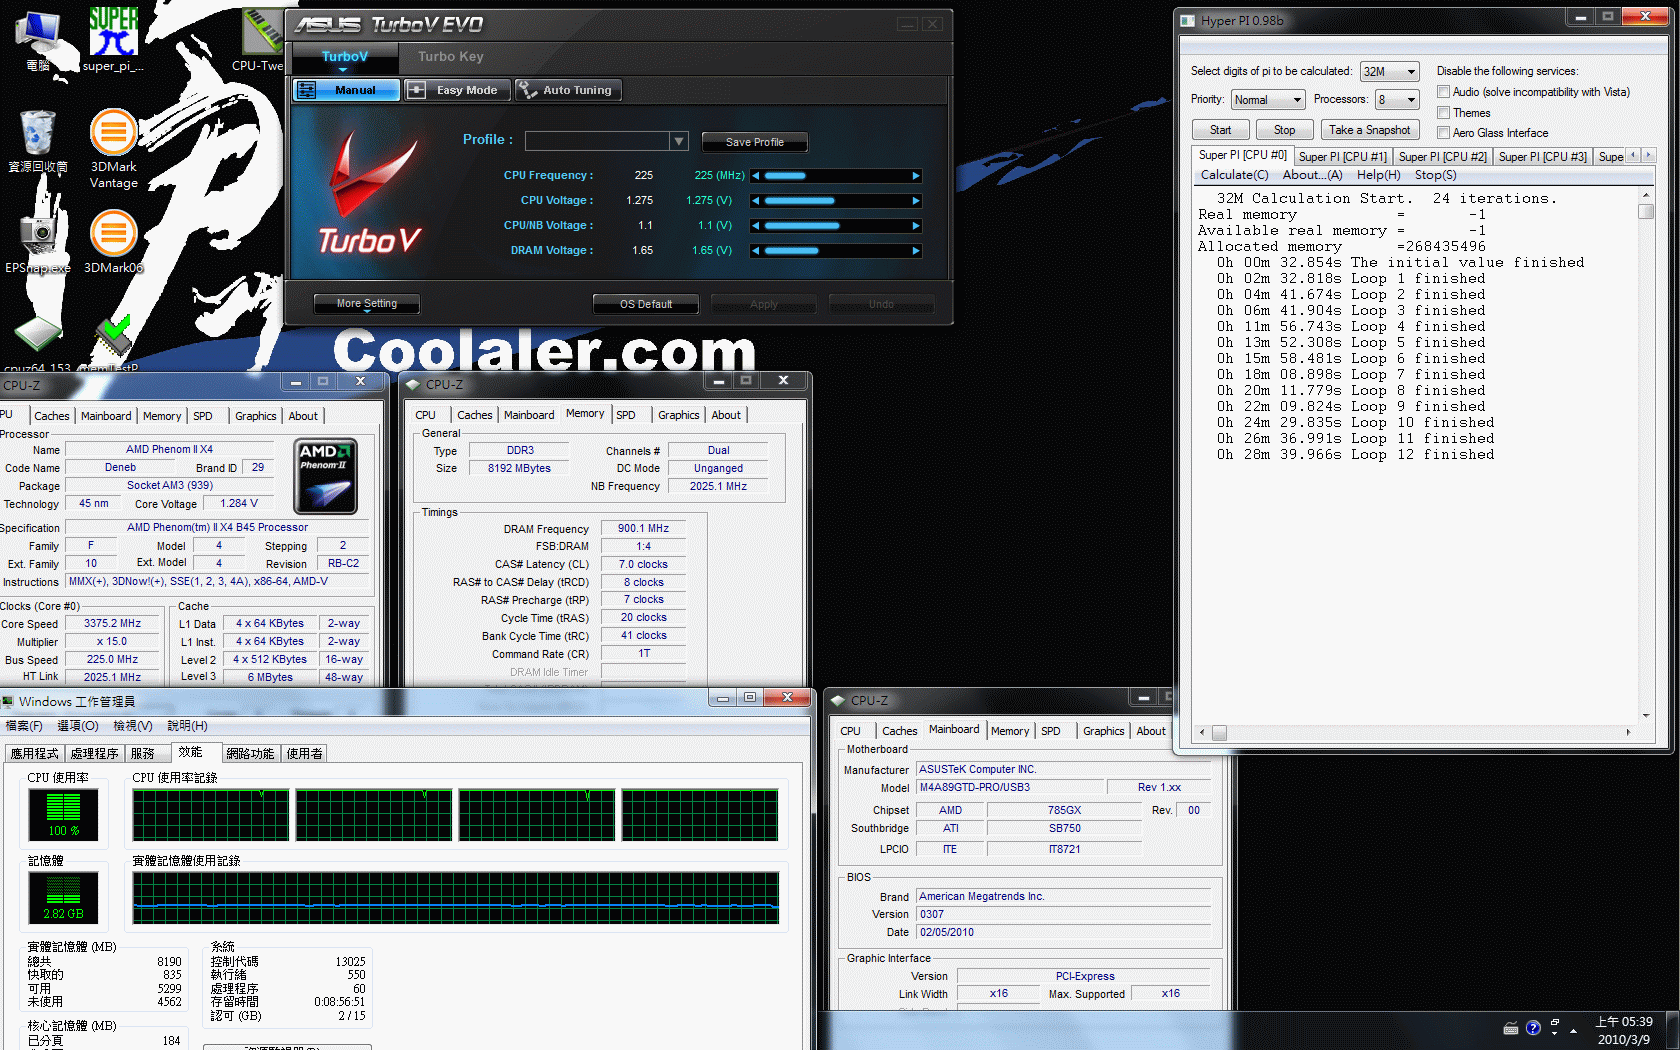Open the 電腦 desktop icon
Image resolution: width=1680 pixels, height=1050 pixels.
[x=38, y=40]
